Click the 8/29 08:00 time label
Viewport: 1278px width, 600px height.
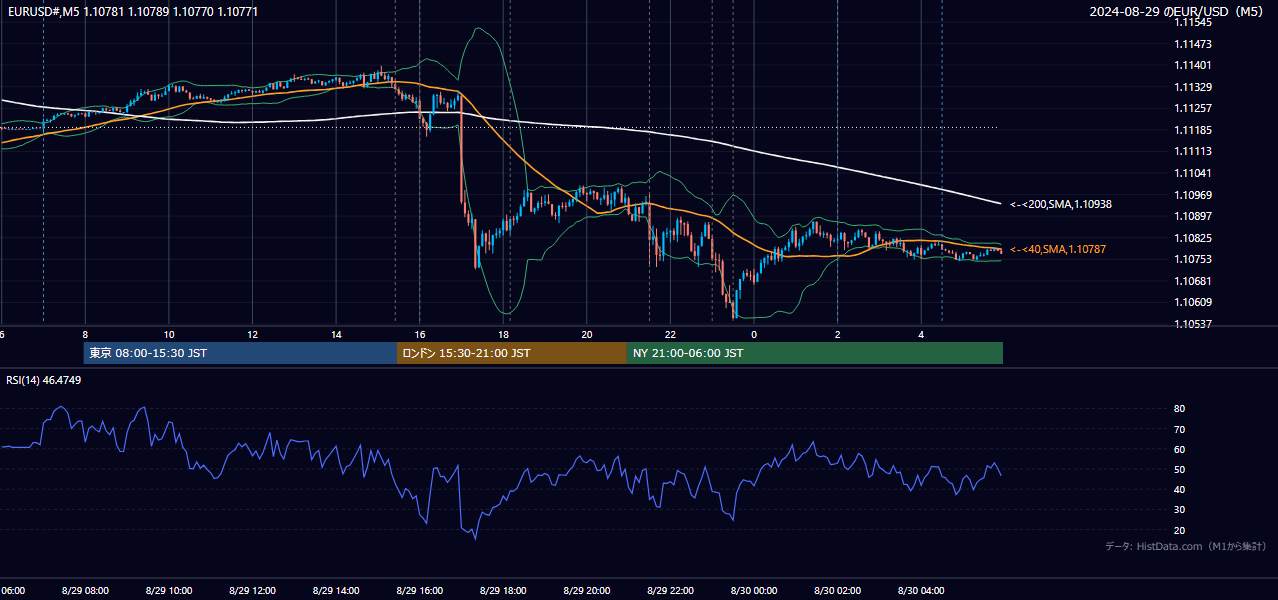84,591
